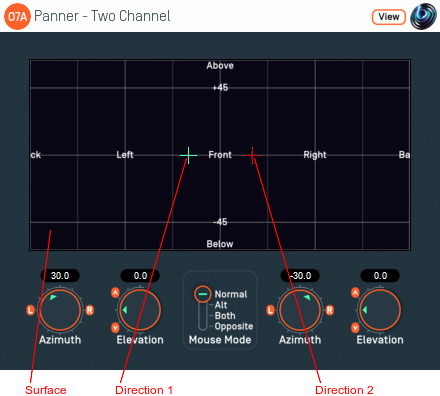The width and height of the screenshot is (440, 396).
Task: Set Mouse Mode to Alt
Action: click(221, 305)
